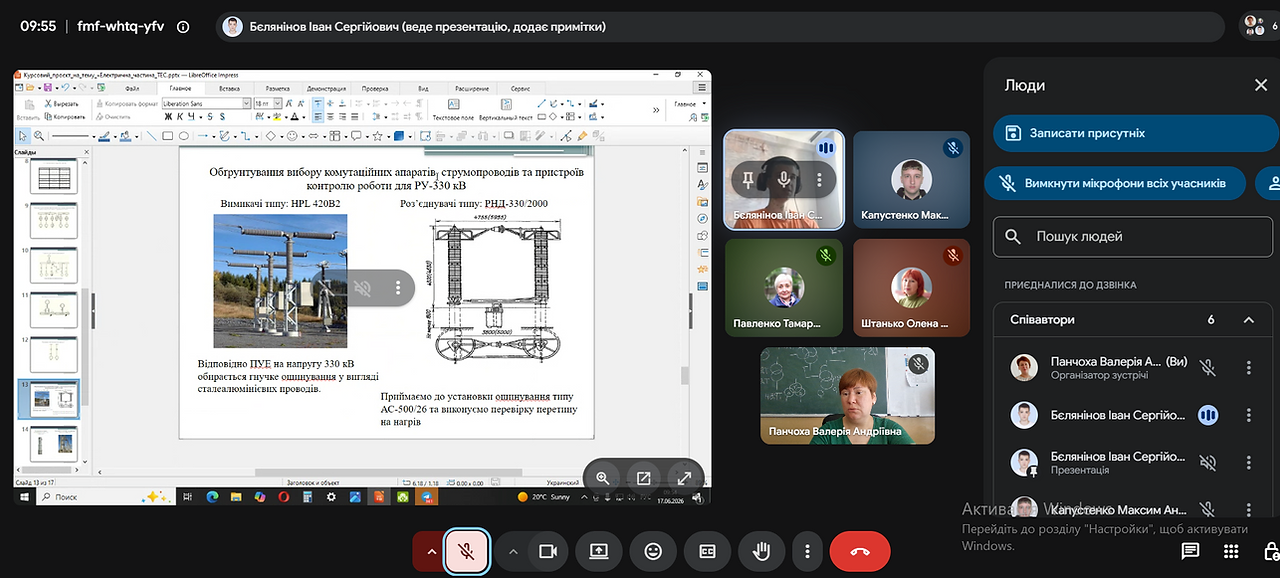Open the activities grid icon
The image size is (1280, 578).
click(x=1231, y=551)
